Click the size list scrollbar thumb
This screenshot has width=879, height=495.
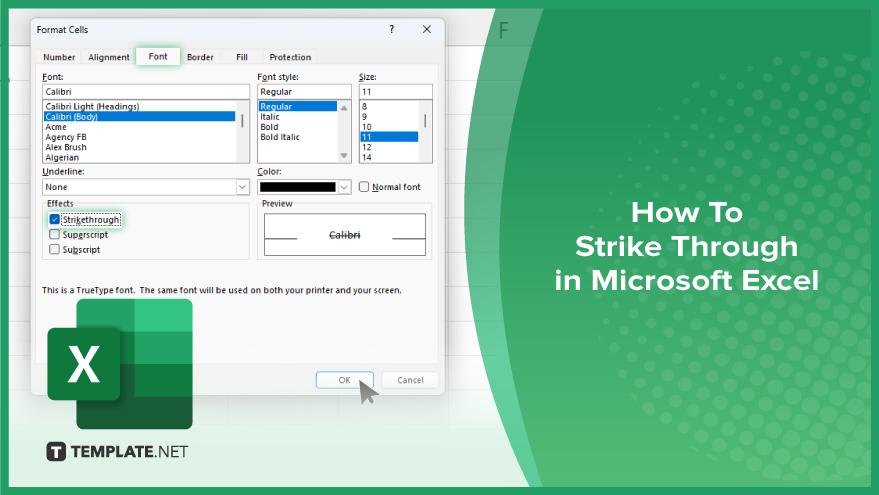pyautogui.click(x=425, y=121)
